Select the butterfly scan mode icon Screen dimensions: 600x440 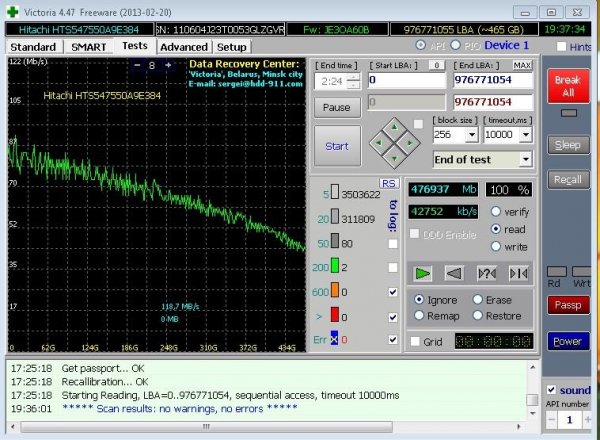coord(518,272)
